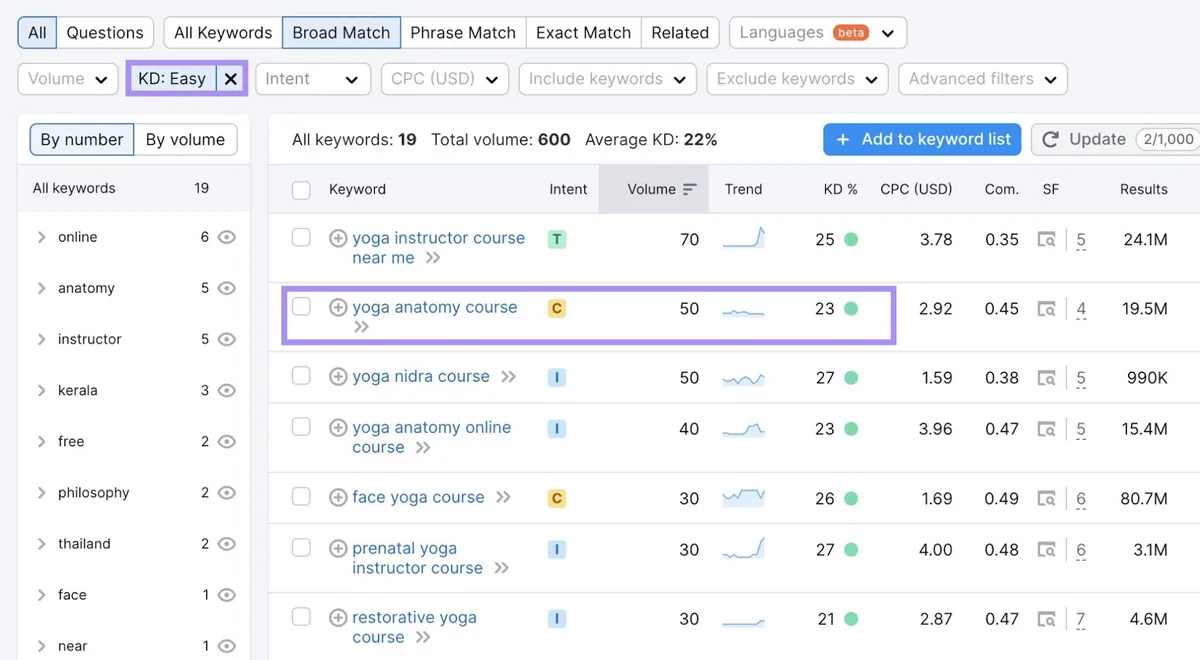
Task: Select the thailand keyword group row
Action: [133, 543]
